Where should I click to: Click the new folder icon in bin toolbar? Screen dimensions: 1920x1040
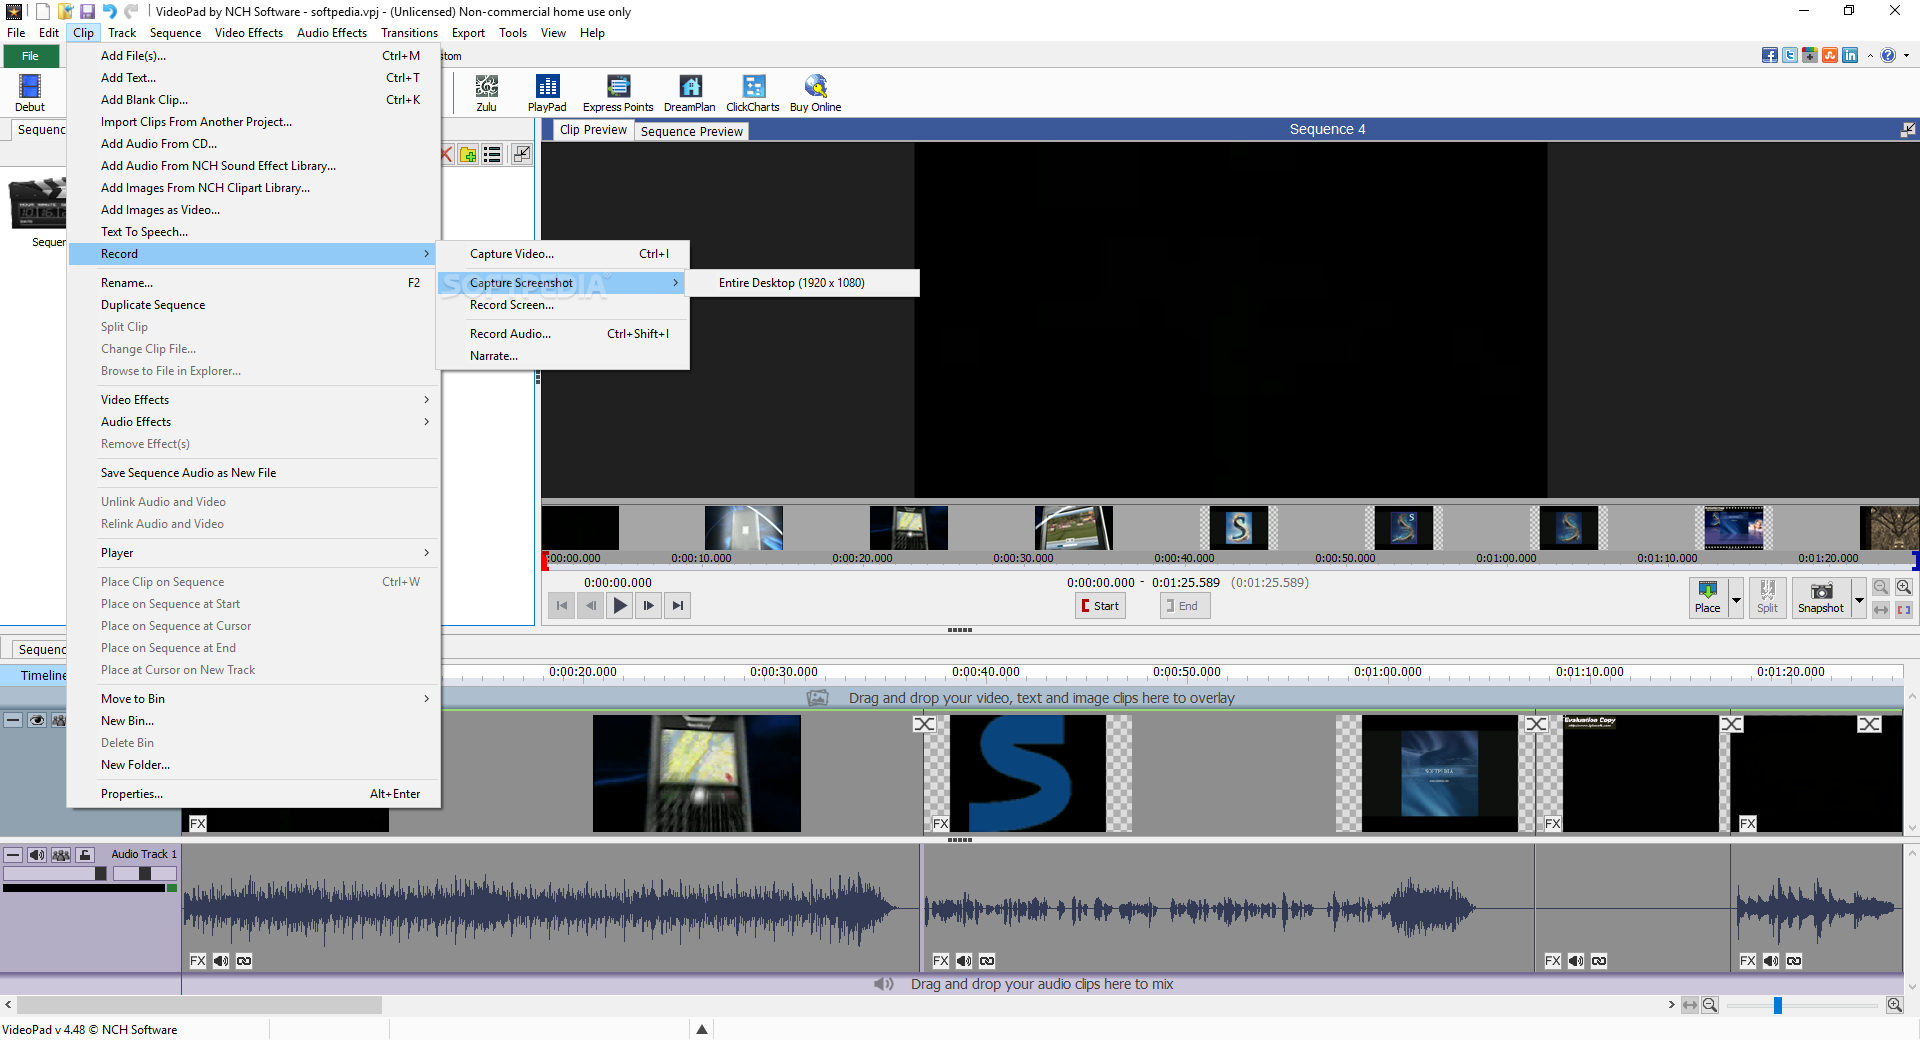click(x=467, y=154)
